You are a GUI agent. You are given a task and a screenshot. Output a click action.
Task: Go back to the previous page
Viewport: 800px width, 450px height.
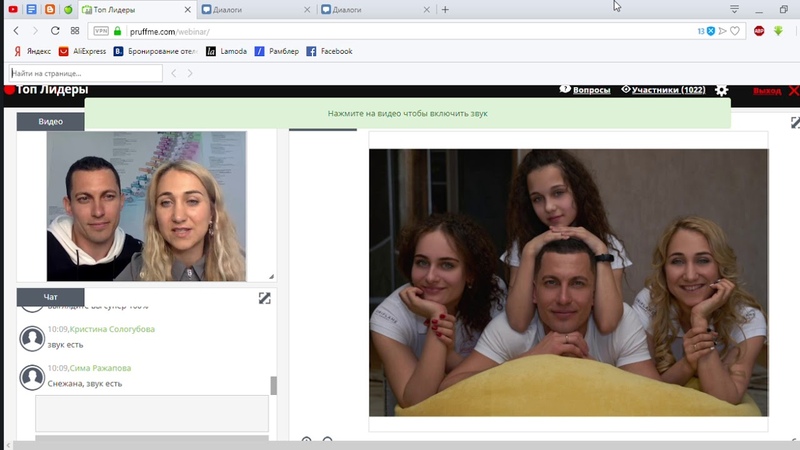click(16, 31)
